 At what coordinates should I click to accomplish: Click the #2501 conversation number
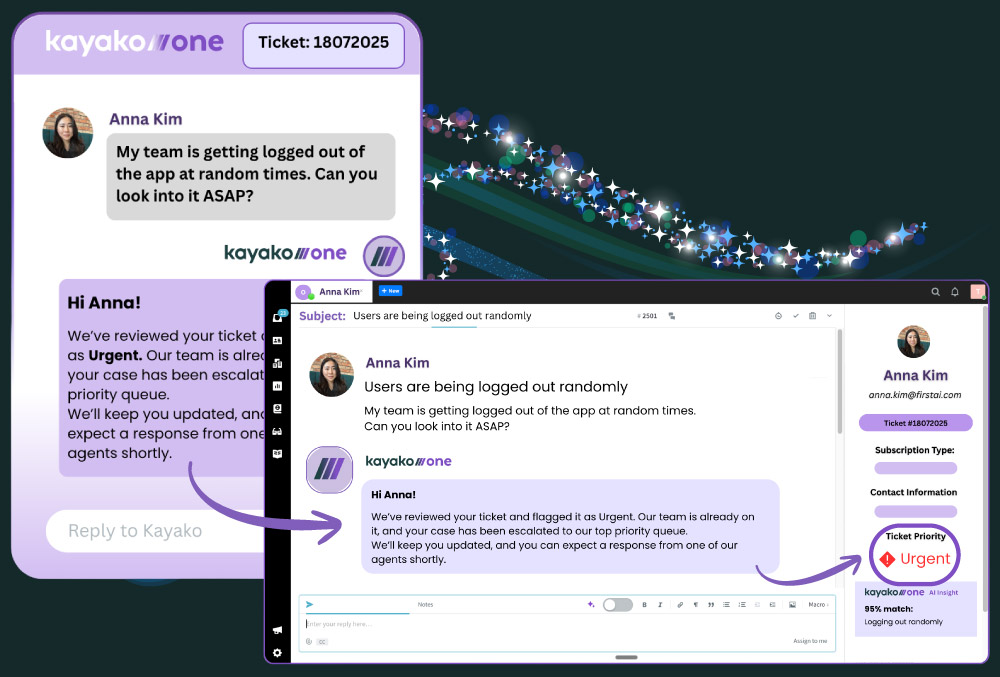click(647, 316)
